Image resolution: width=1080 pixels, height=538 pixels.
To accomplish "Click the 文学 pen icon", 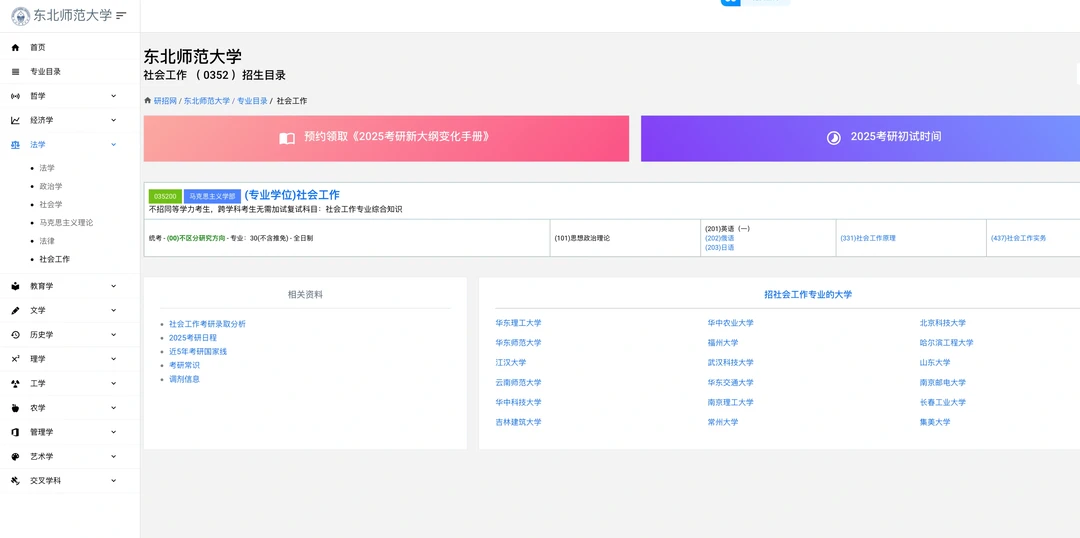I will [x=15, y=311].
